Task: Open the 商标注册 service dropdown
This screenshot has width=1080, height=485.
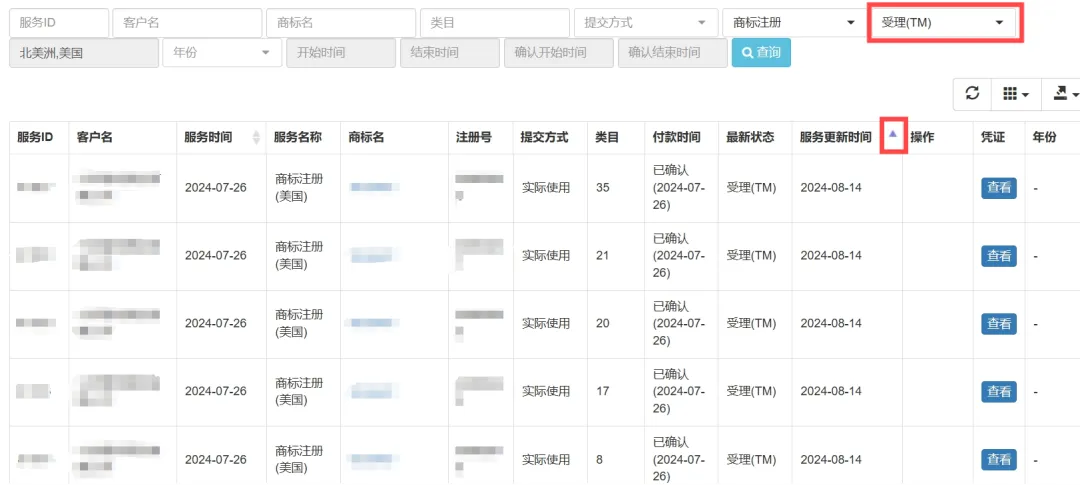Action: [793, 23]
